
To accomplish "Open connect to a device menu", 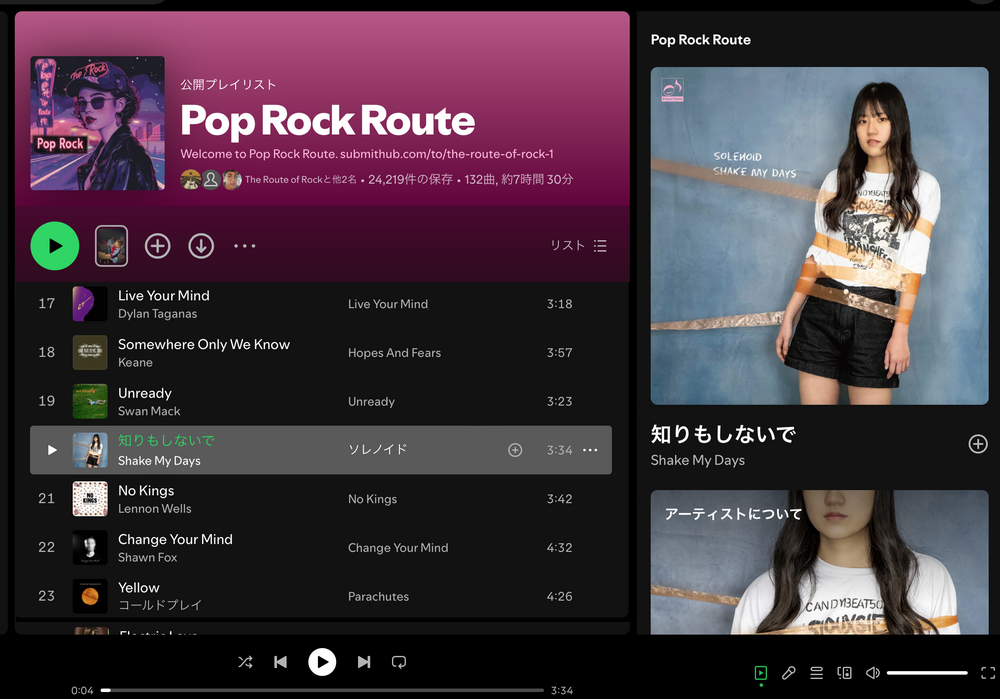I will tap(844, 673).
